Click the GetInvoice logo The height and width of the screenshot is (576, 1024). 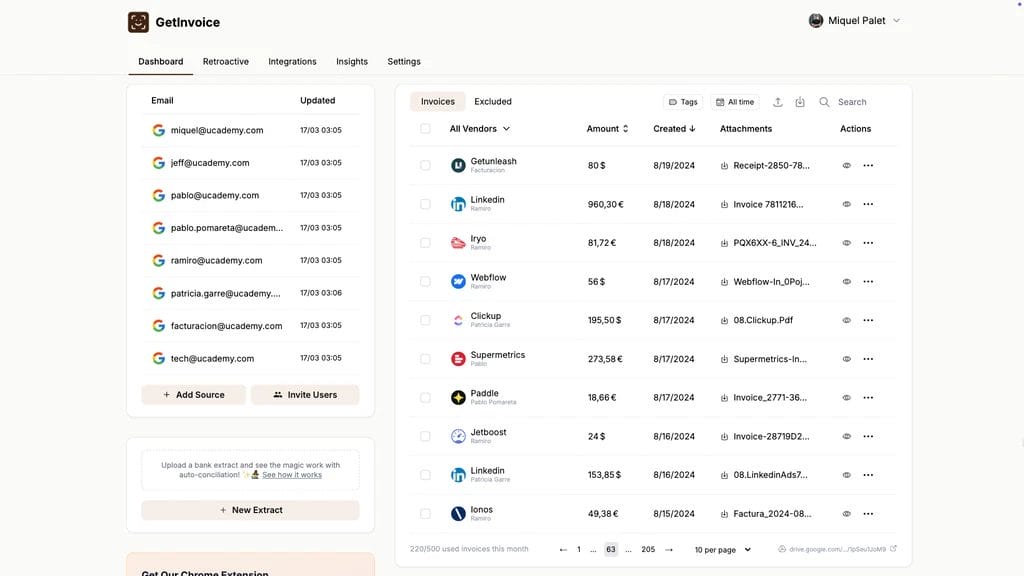coord(137,21)
